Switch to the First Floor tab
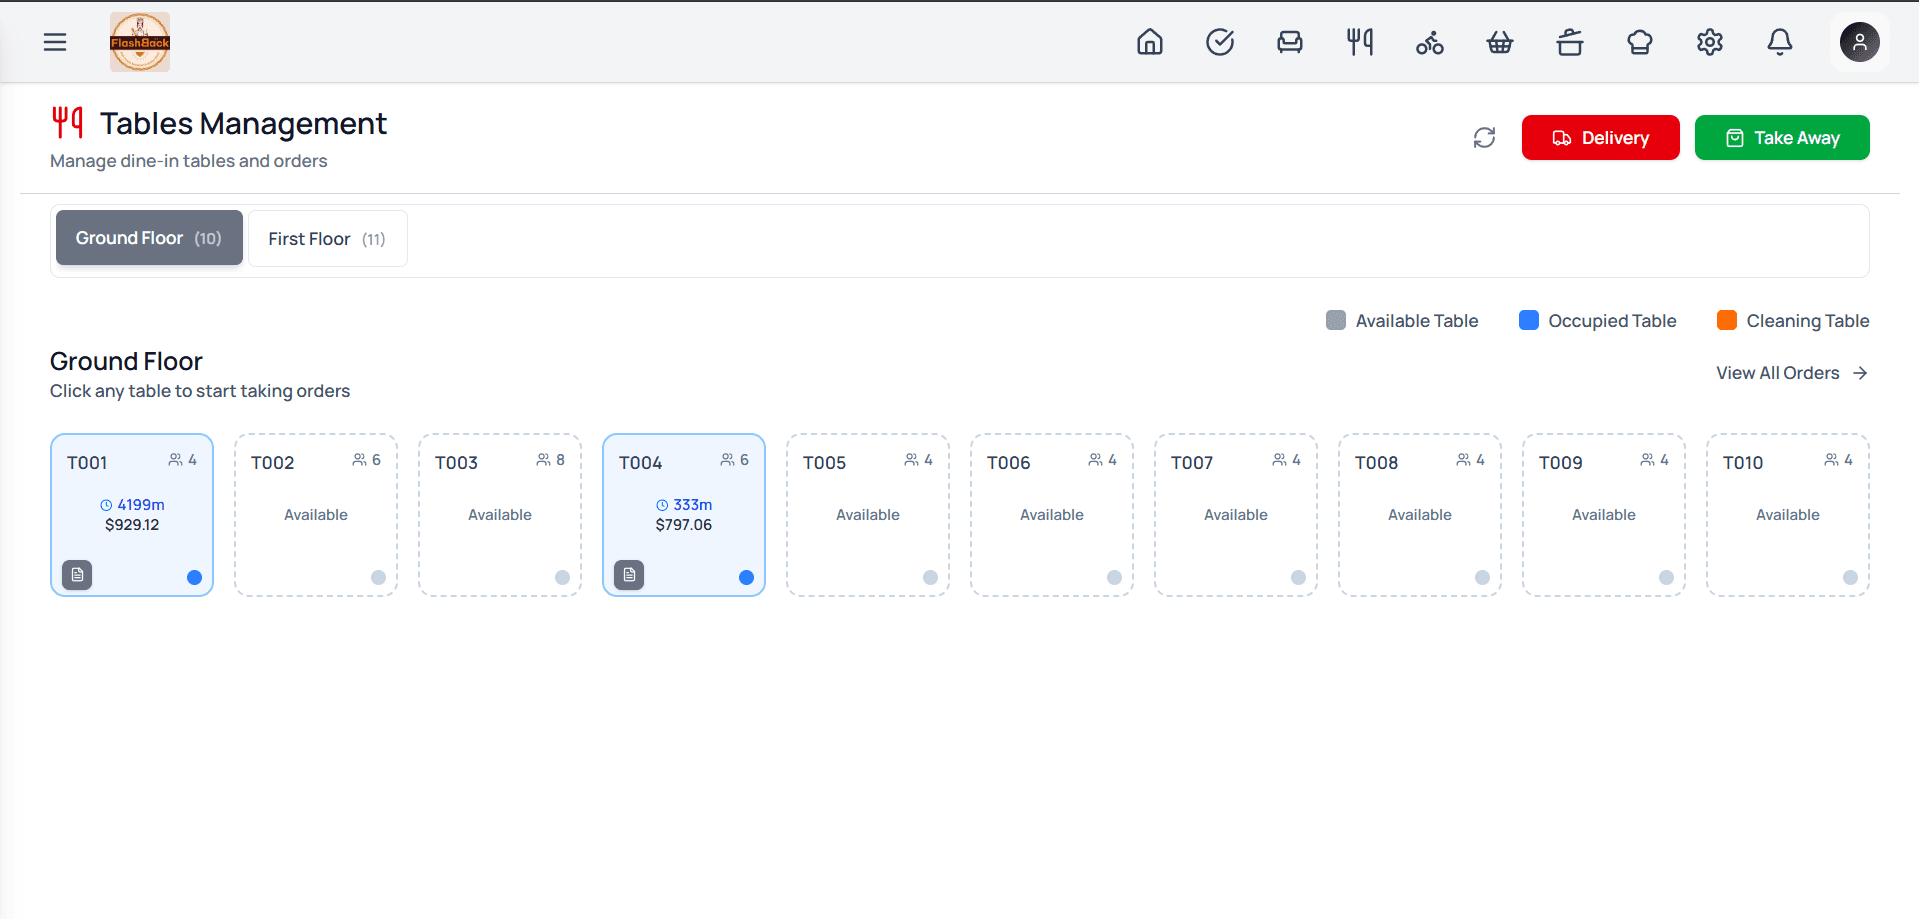Viewport: 1919px width, 919px height. 327,239
